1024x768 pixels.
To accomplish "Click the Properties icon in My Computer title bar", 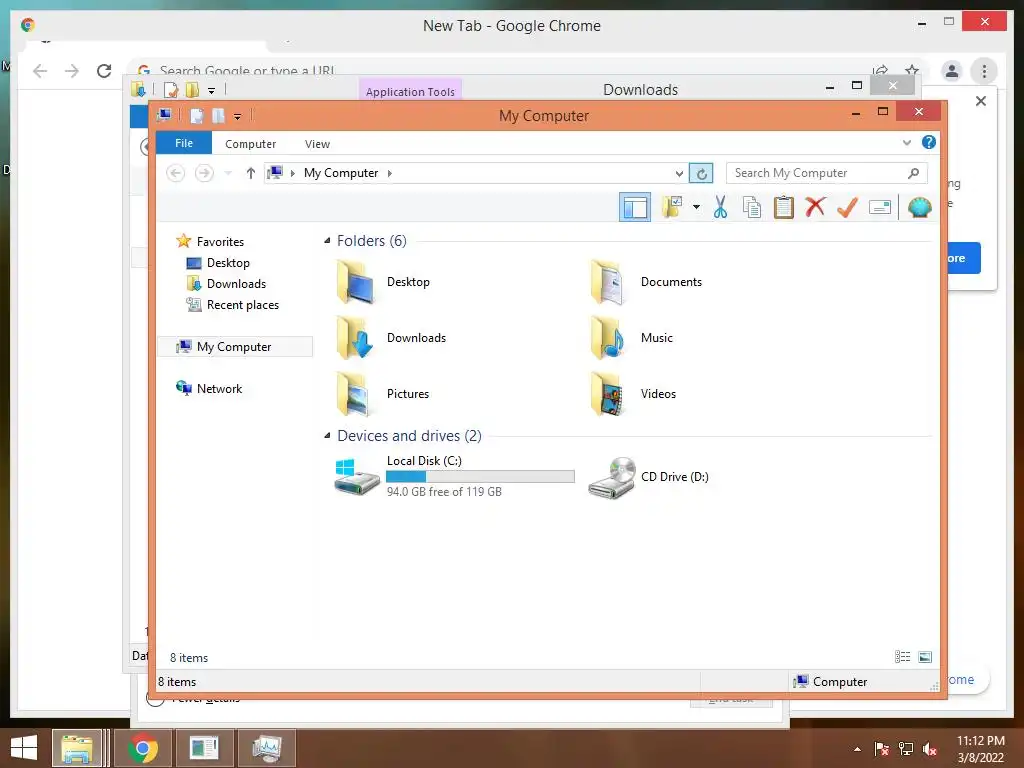I will [x=197, y=116].
